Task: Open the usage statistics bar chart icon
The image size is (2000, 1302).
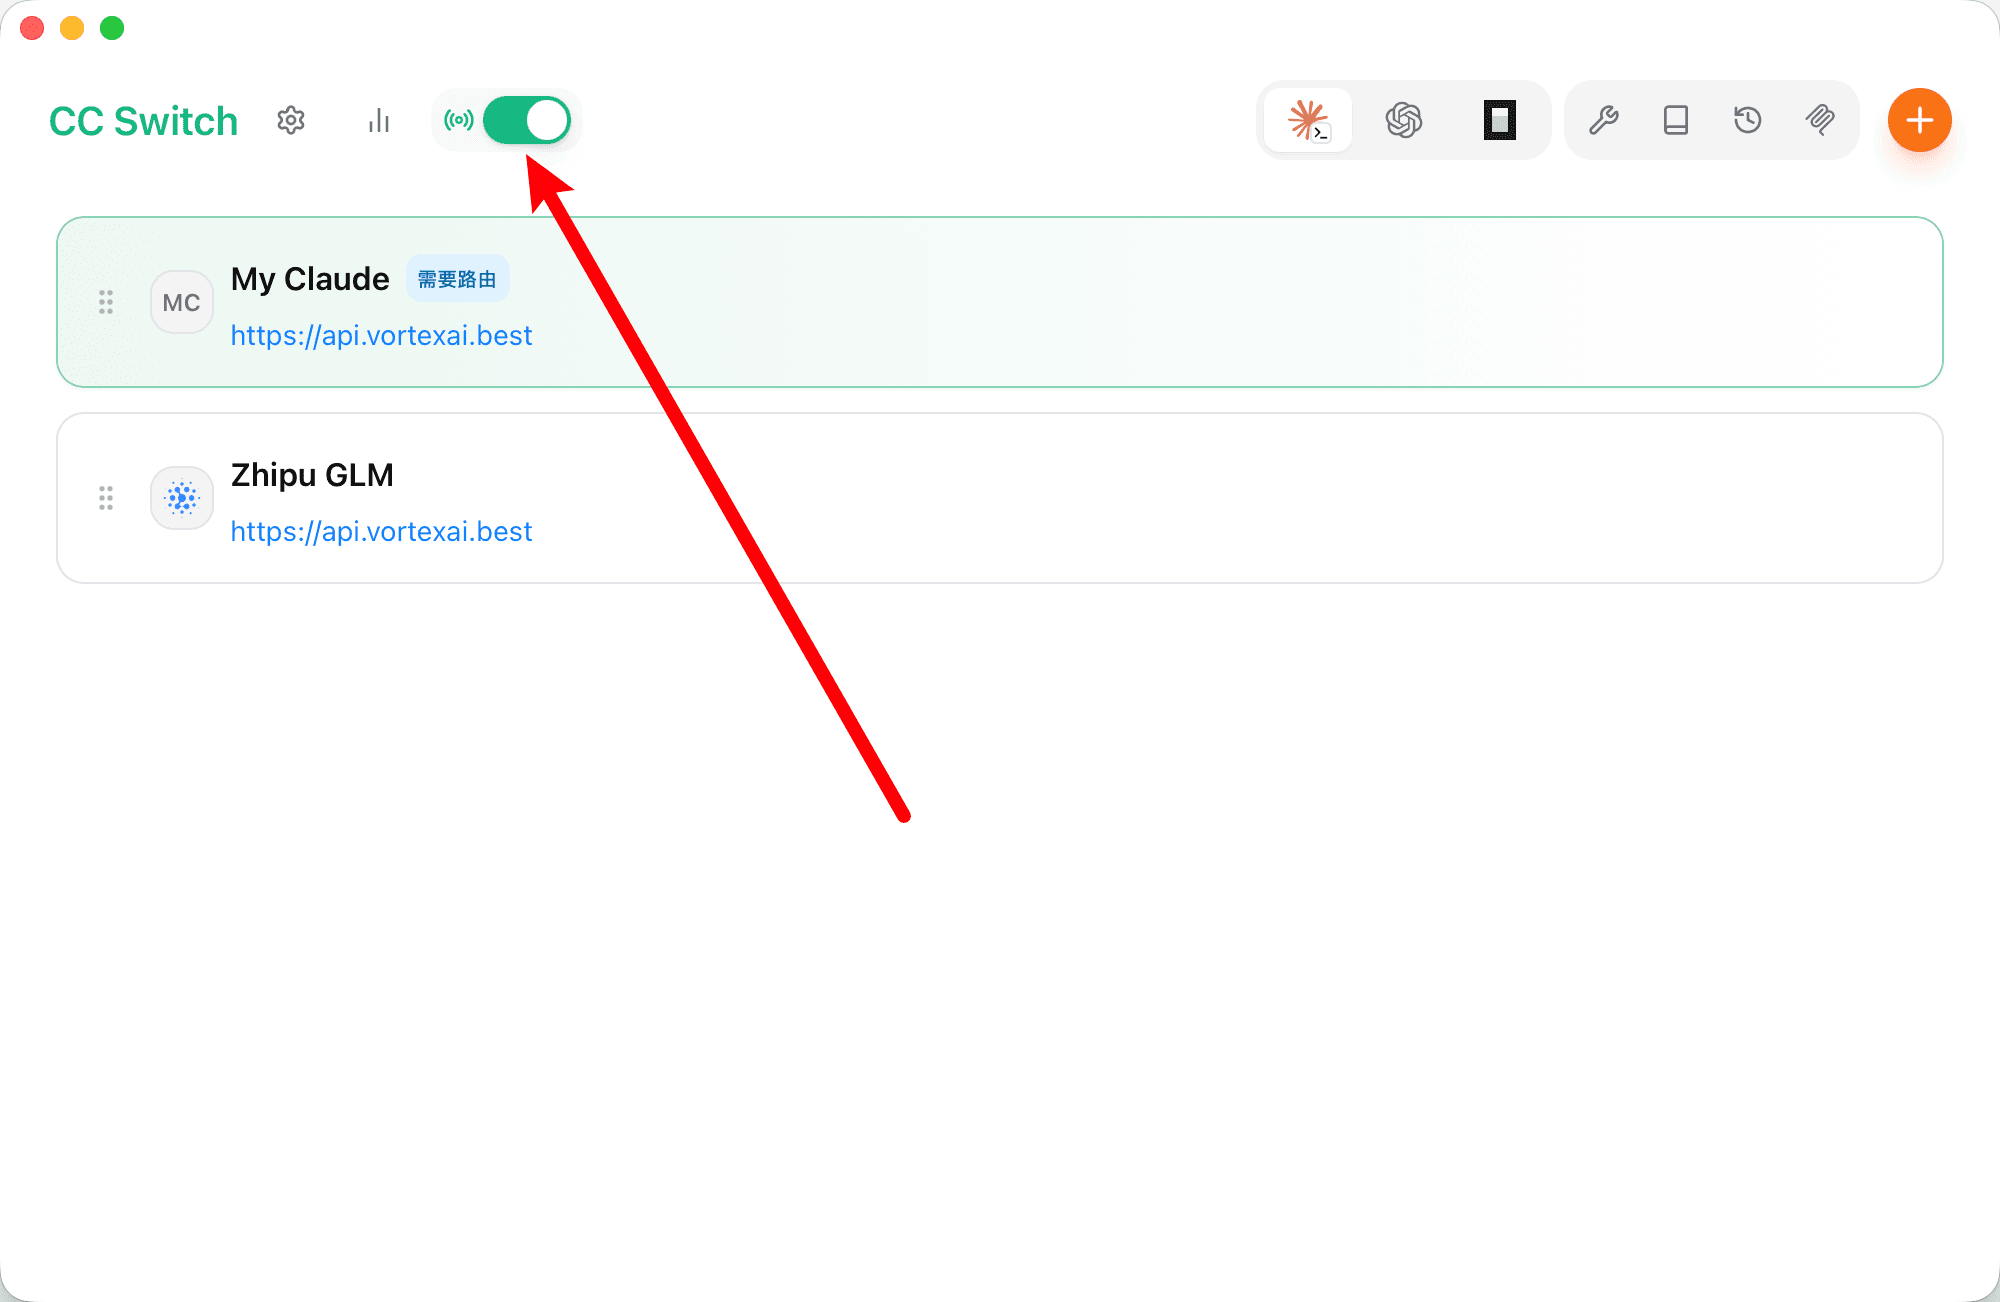Action: (379, 120)
